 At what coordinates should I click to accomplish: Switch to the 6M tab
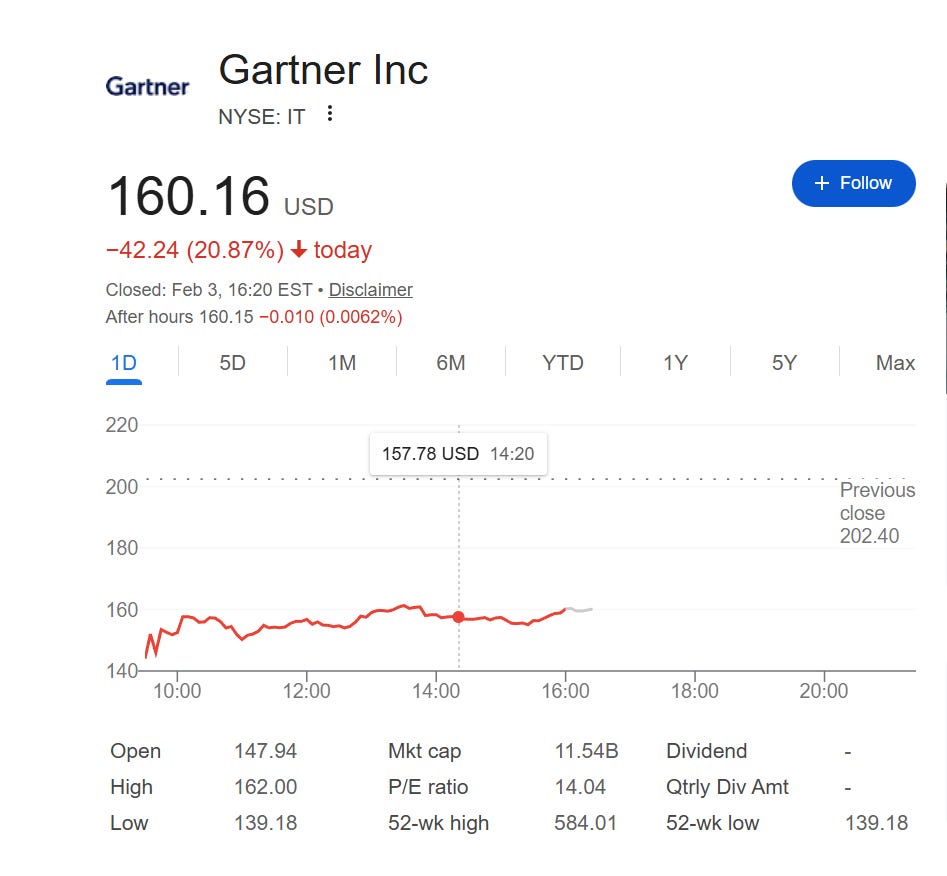(x=451, y=363)
